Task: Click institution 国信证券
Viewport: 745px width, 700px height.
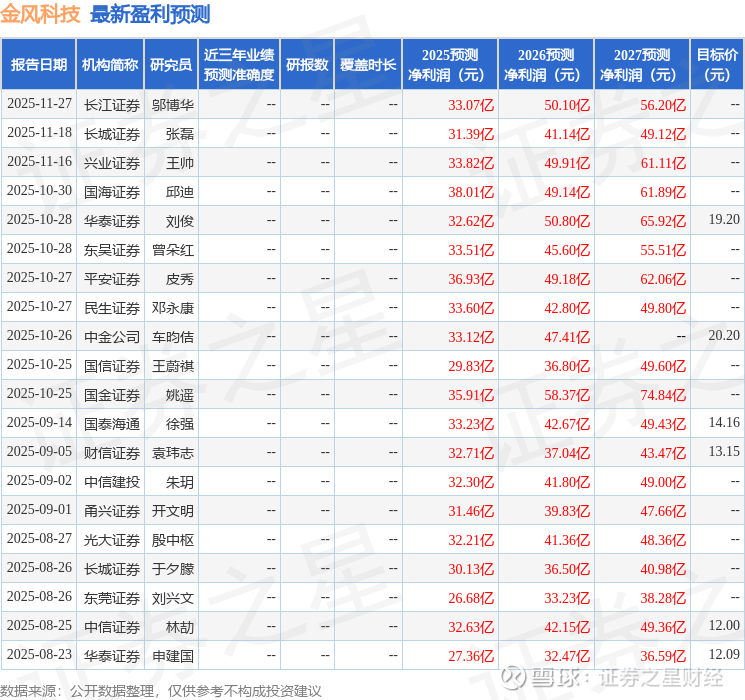Action: (x=112, y=366)
